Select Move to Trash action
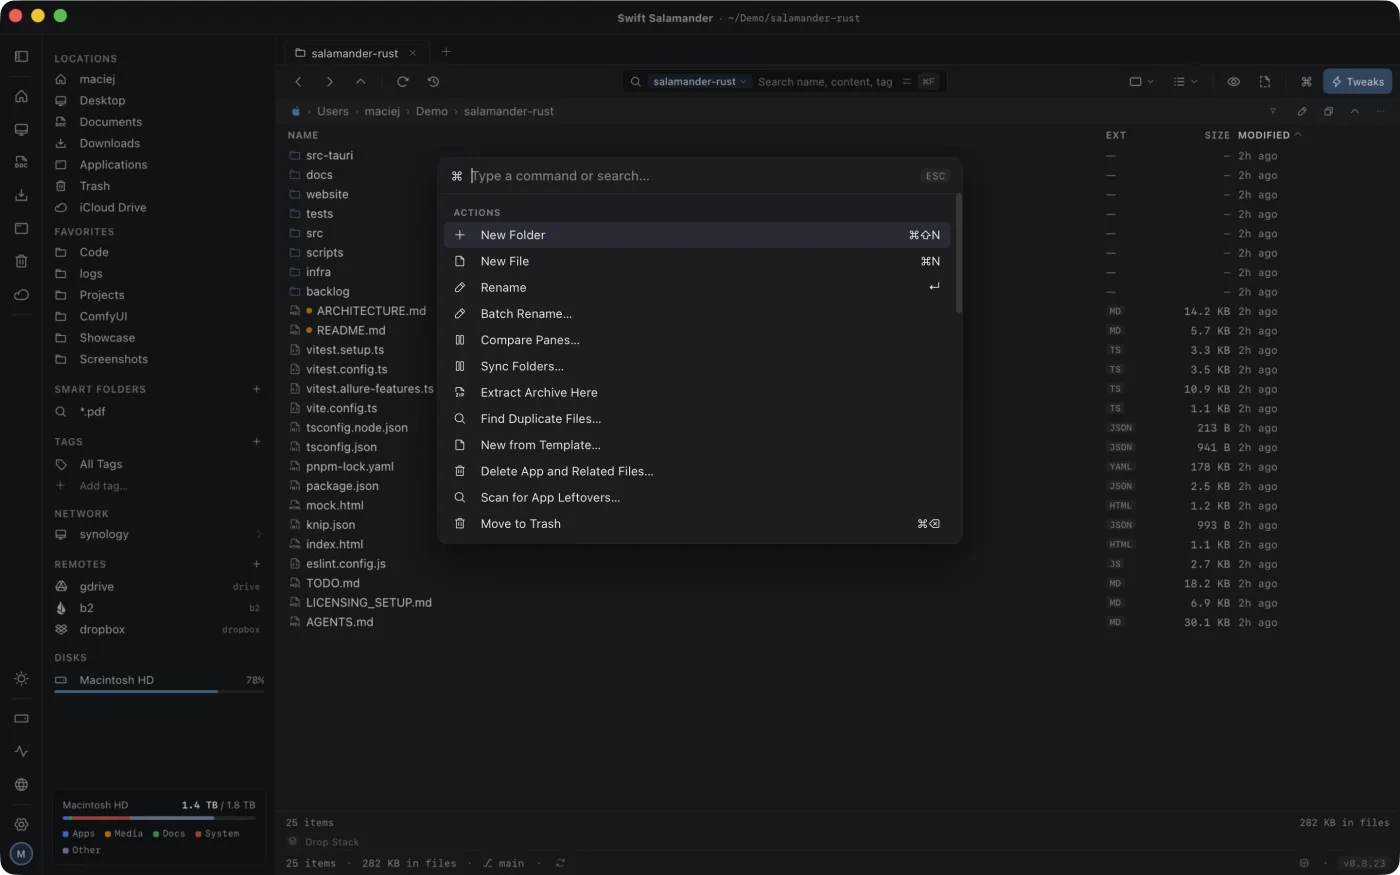The image size is (1400, 875). point(697,524)
